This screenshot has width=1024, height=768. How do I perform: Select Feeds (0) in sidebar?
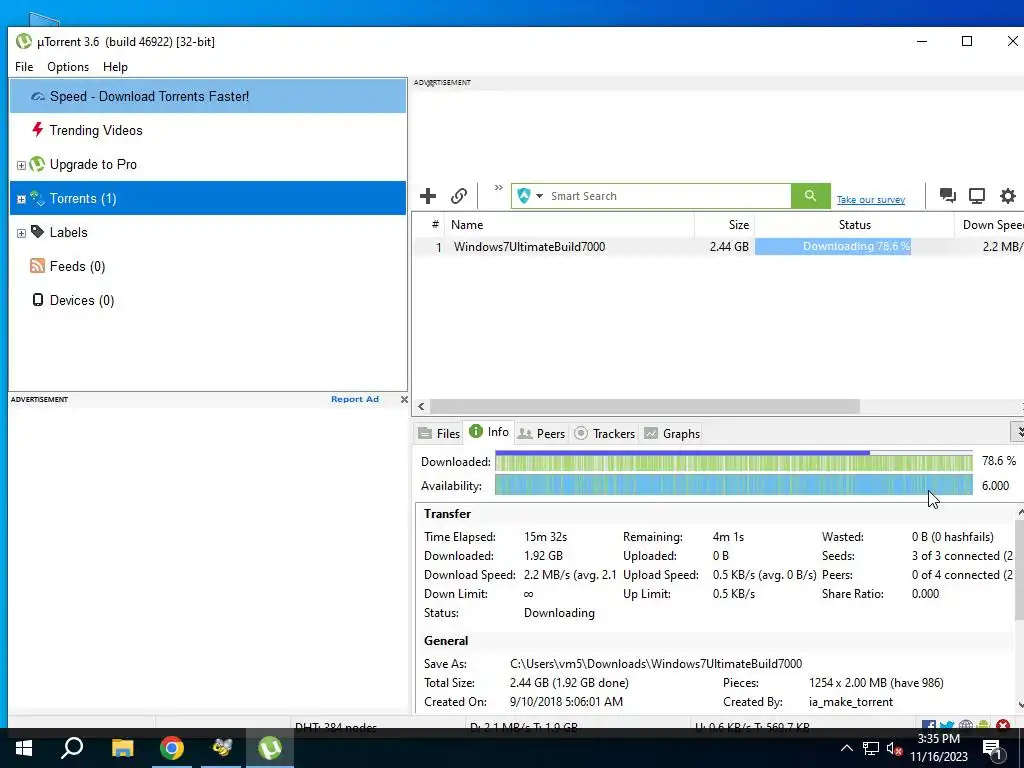tap(208, 266)
